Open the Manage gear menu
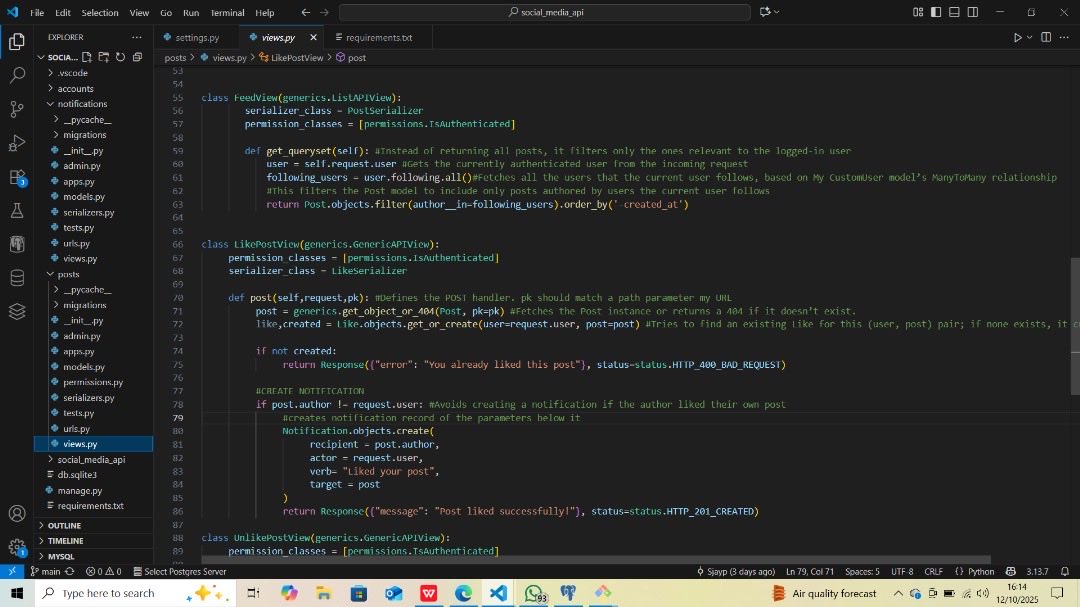The image size is (1080, 607). point(17,547)
